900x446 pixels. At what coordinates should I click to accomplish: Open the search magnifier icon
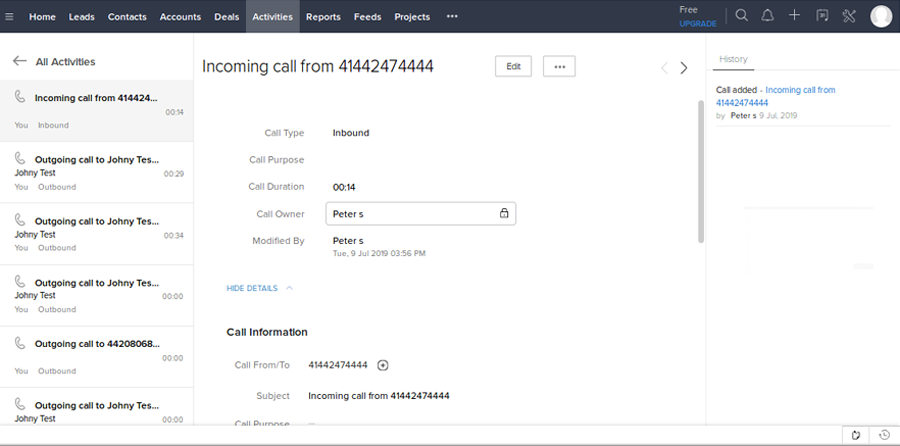point(742,16)
